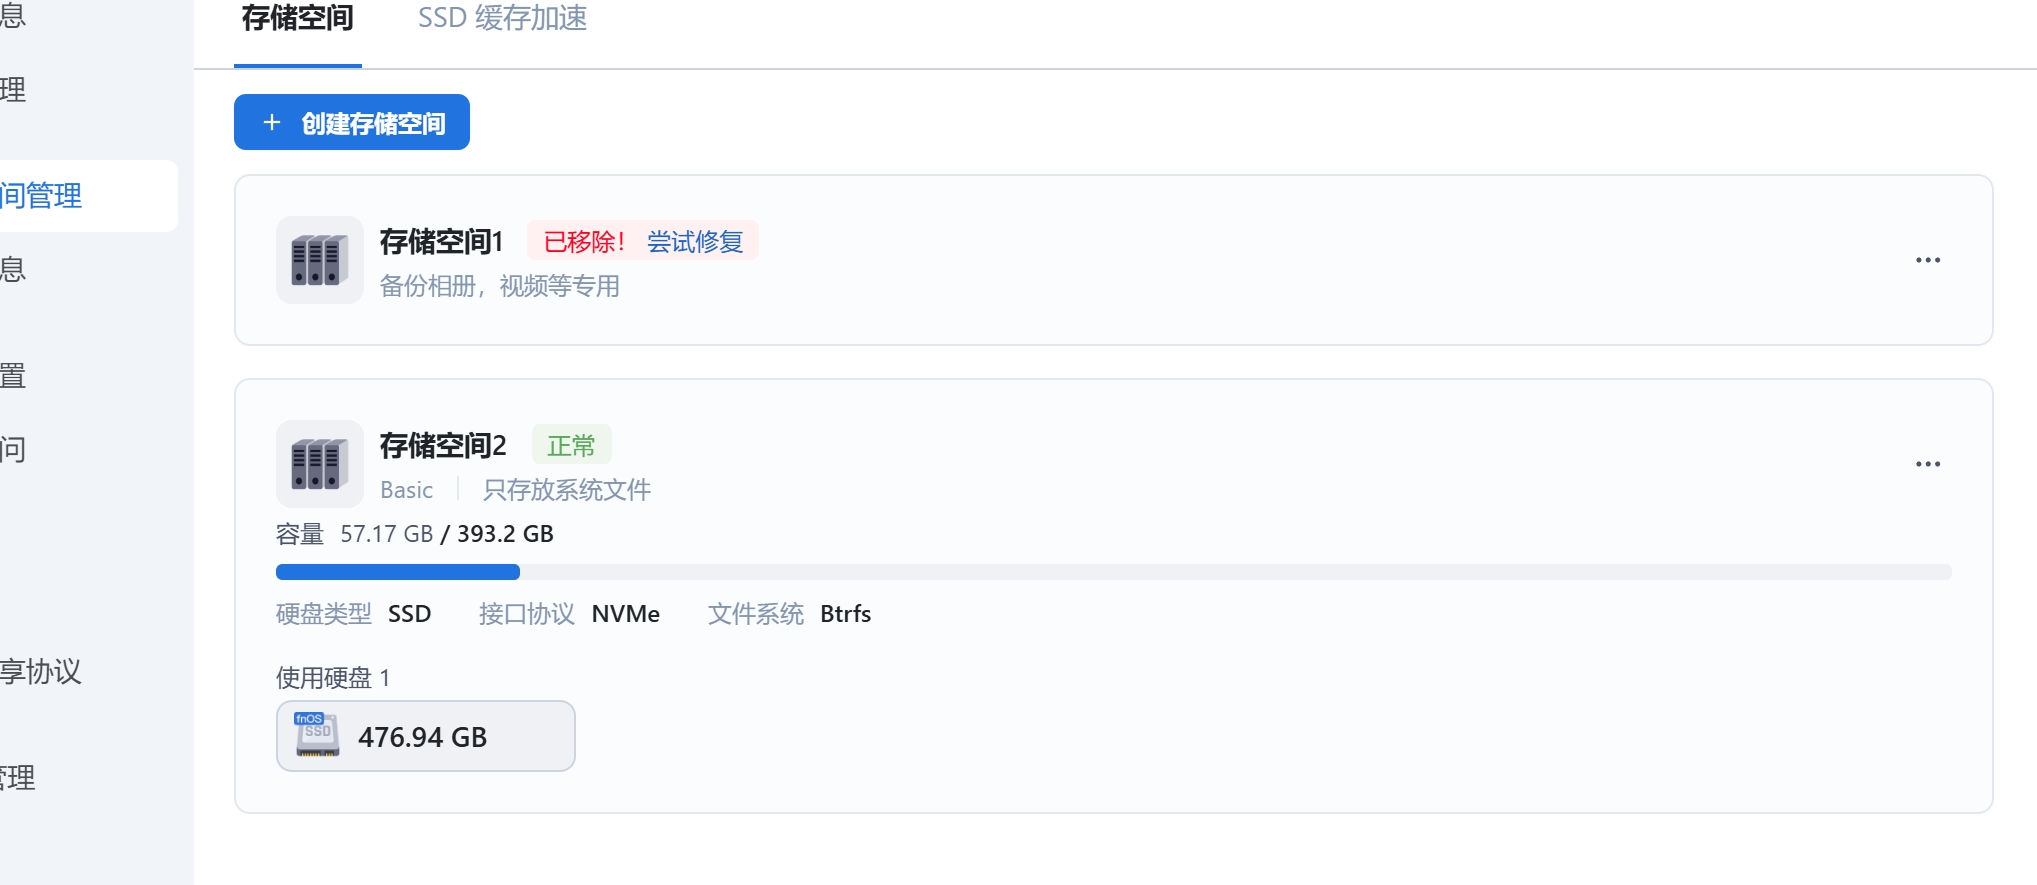Click the 存储空间1 title

coord(441,242)
